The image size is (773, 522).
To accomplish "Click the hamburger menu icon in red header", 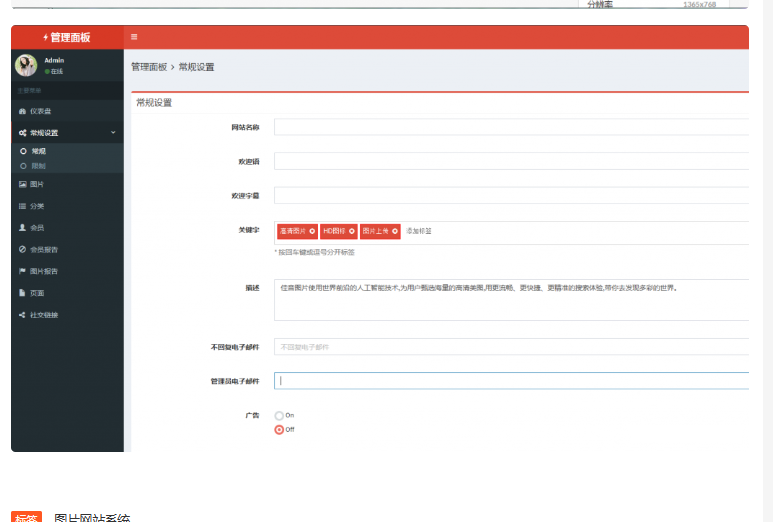I will coord(134,37).
